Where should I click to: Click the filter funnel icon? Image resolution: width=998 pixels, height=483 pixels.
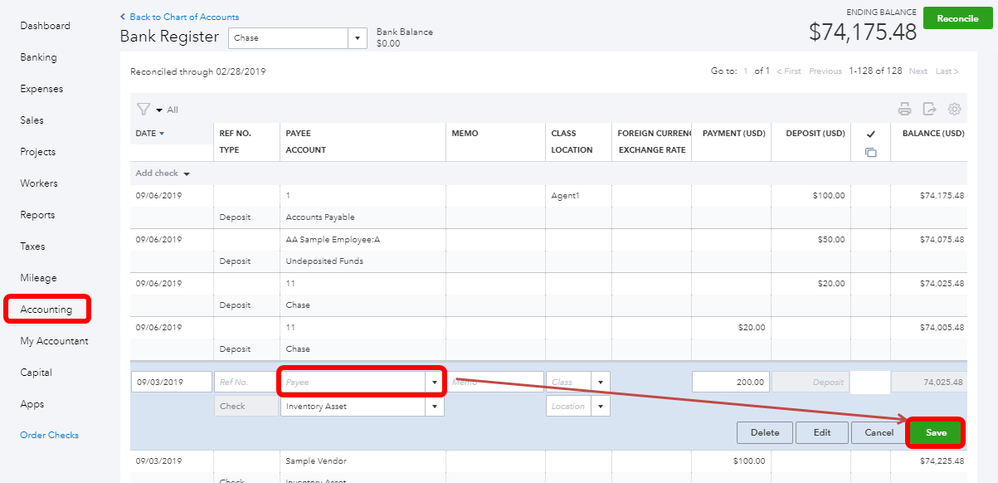click(142, 109)
